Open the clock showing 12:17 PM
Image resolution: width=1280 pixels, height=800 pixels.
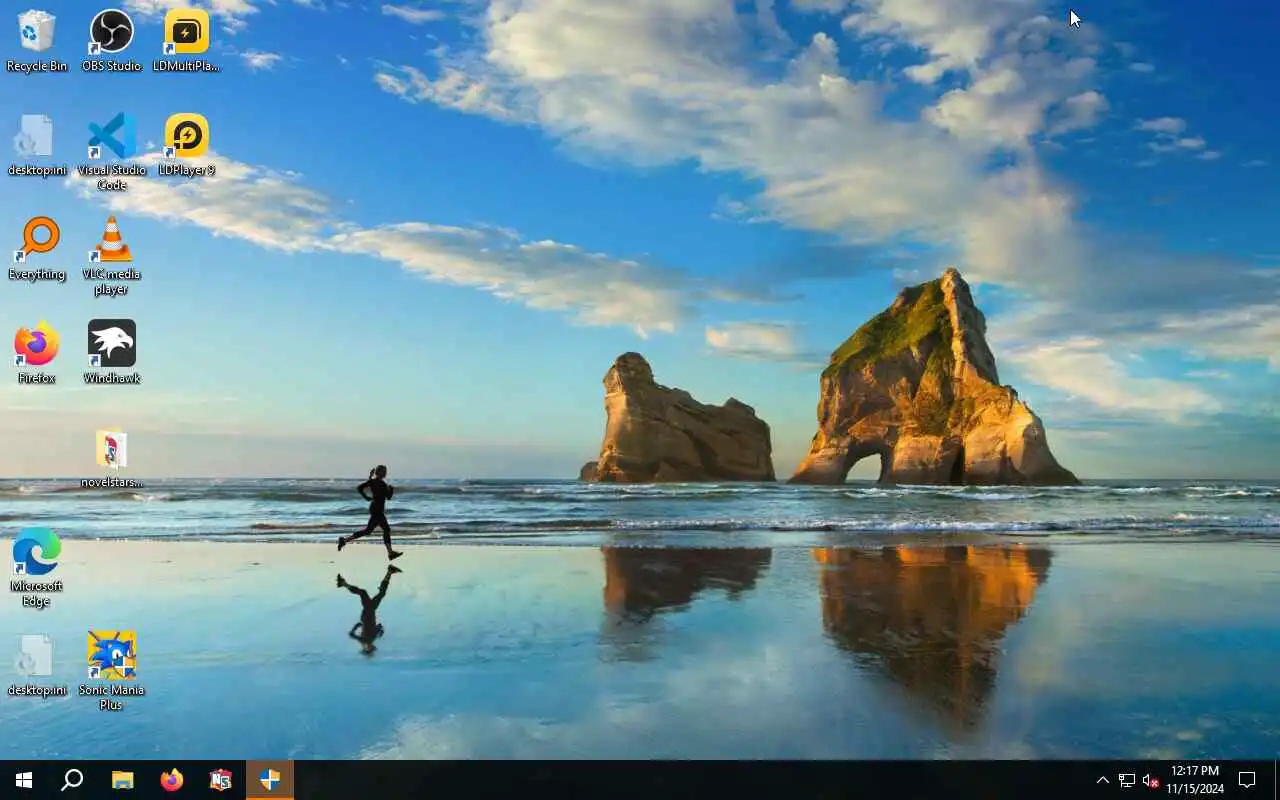[x=1195, y=780]
